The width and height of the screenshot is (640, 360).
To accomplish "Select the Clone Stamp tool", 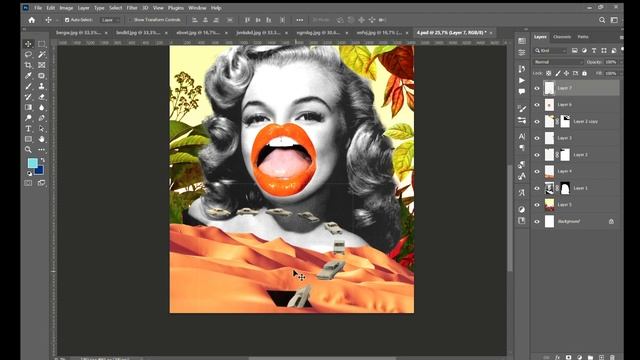I will click(x=42, y=86).
